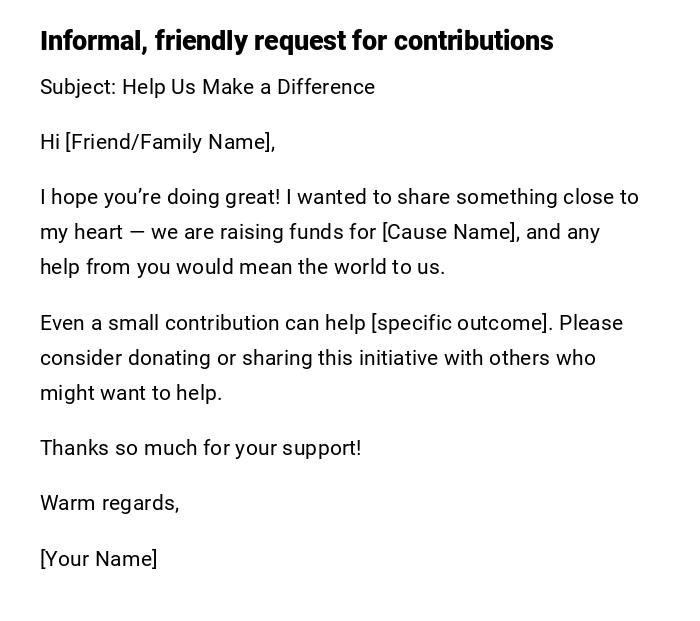The width and height of the screenshot is (700, 621).
Task: Click the [Friend/Family Name] placeholder
Action: point(169,142)
